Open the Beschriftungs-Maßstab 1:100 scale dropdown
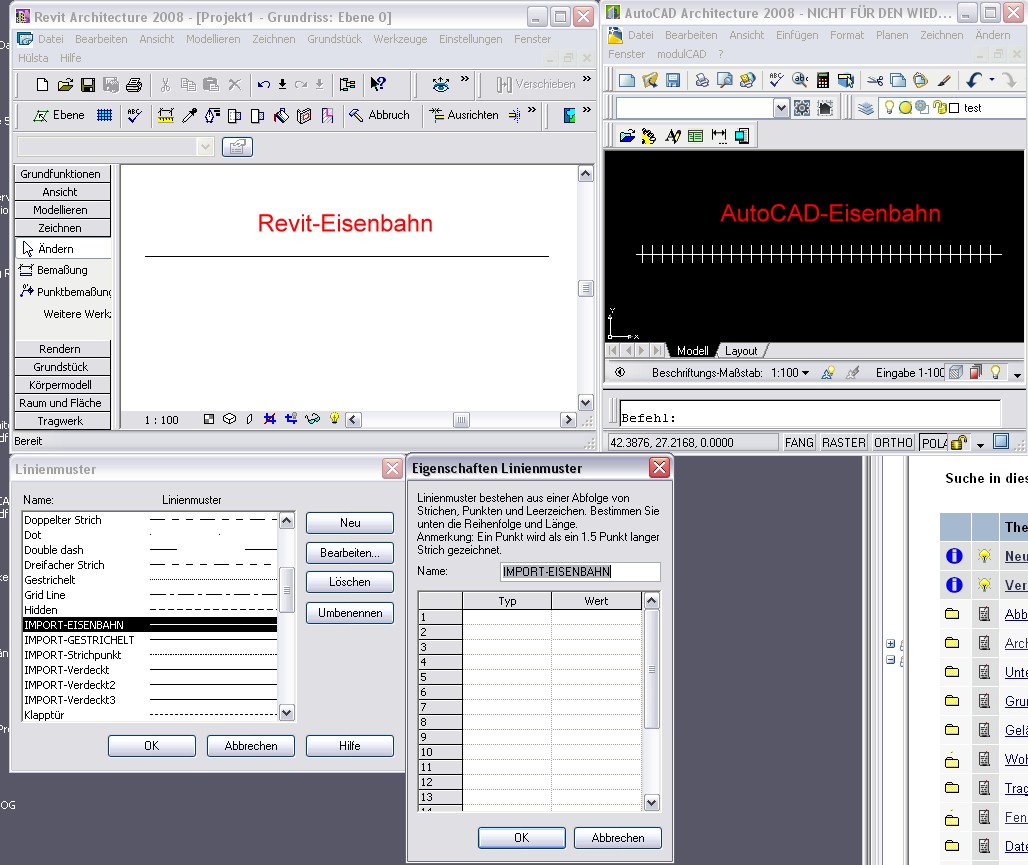 click(790, 372)
